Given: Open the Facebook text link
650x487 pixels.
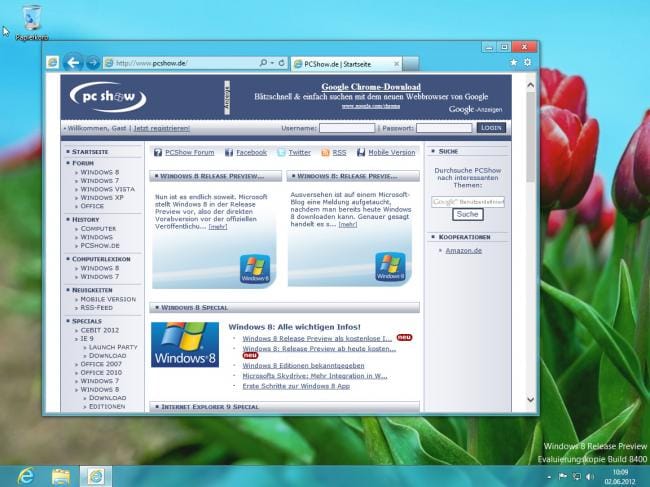Looking at the screenshot, I should (251, 153).
